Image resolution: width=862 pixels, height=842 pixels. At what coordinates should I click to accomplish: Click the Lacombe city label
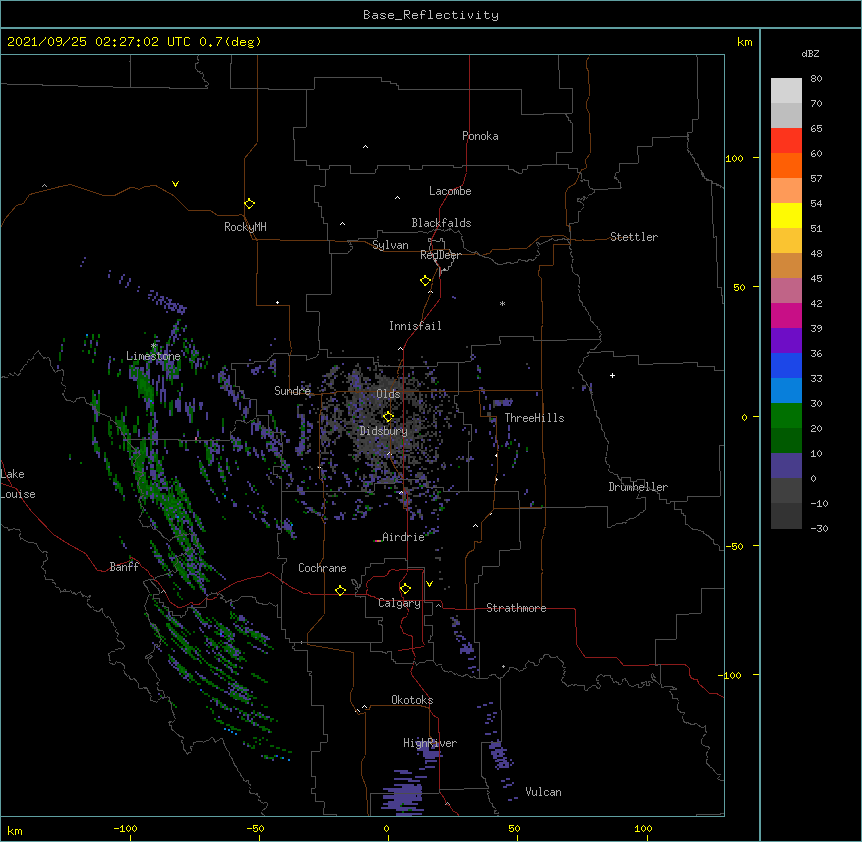pos(450,191)
